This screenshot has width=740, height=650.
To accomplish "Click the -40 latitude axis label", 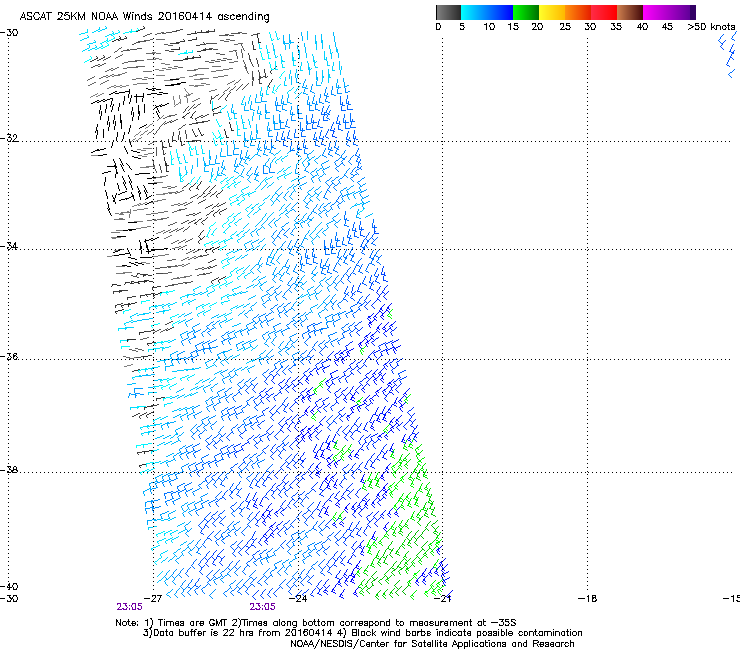I will 9,586.
